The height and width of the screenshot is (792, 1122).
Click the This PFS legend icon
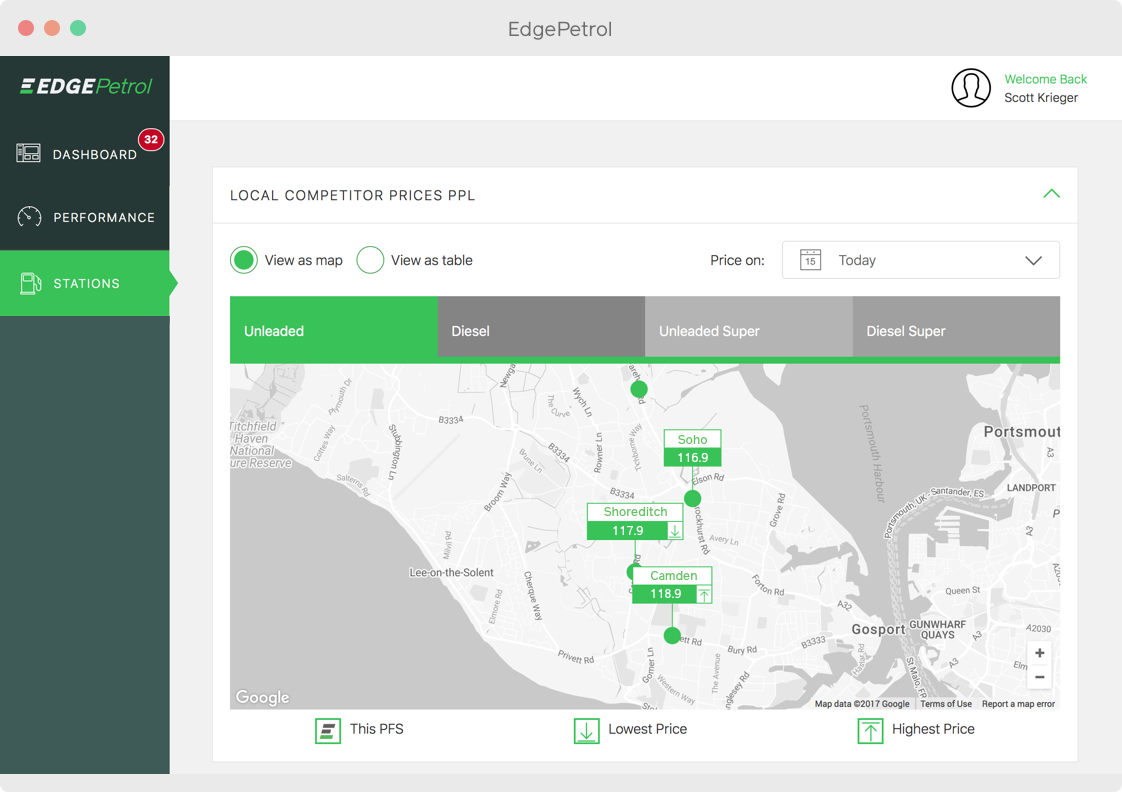pyautogui.click(x=327, y=730)
